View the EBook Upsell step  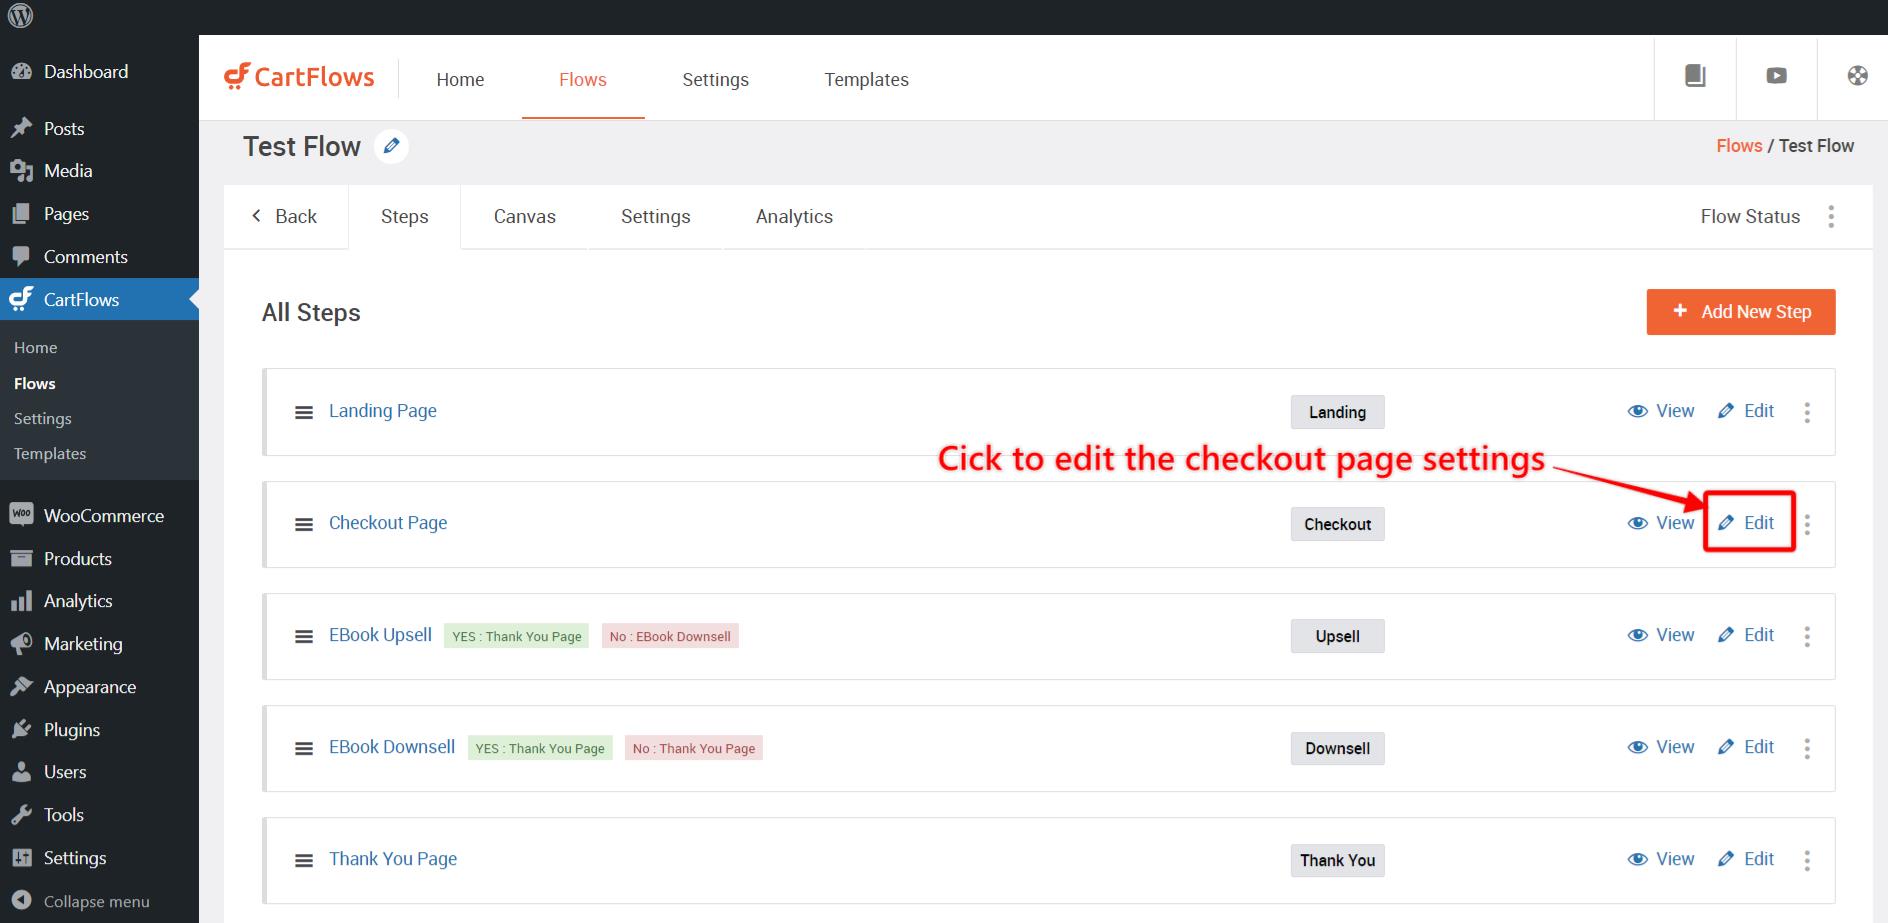pyautogui.click(x=1661, y=635)
